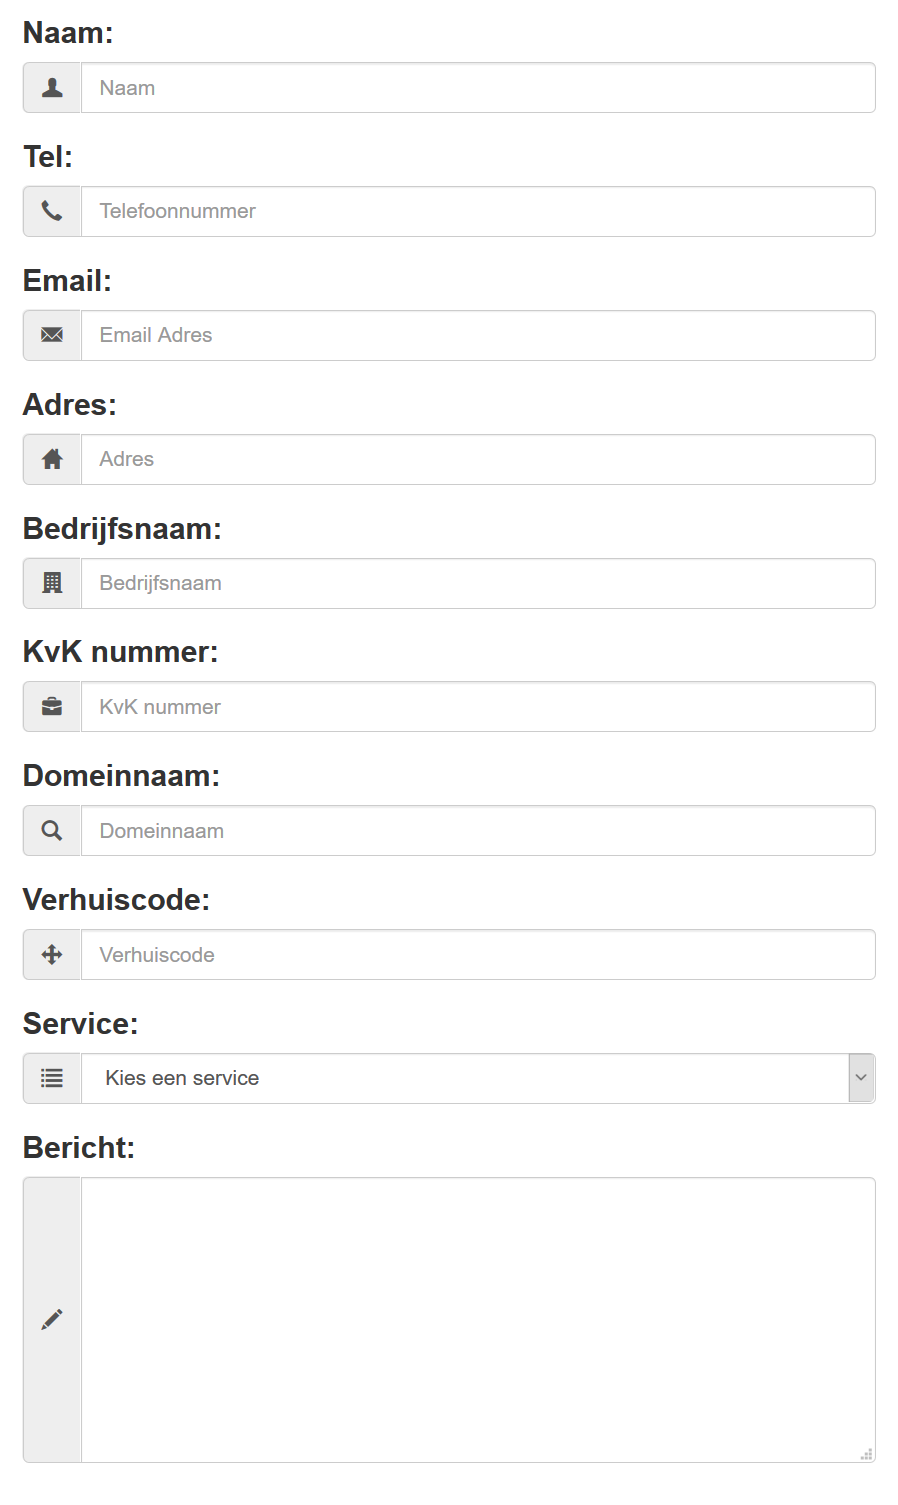Screen dimensions: 898x1505
Task: Click the building icon beside Bedrijfsnaam
Action: tap(51, 583)
